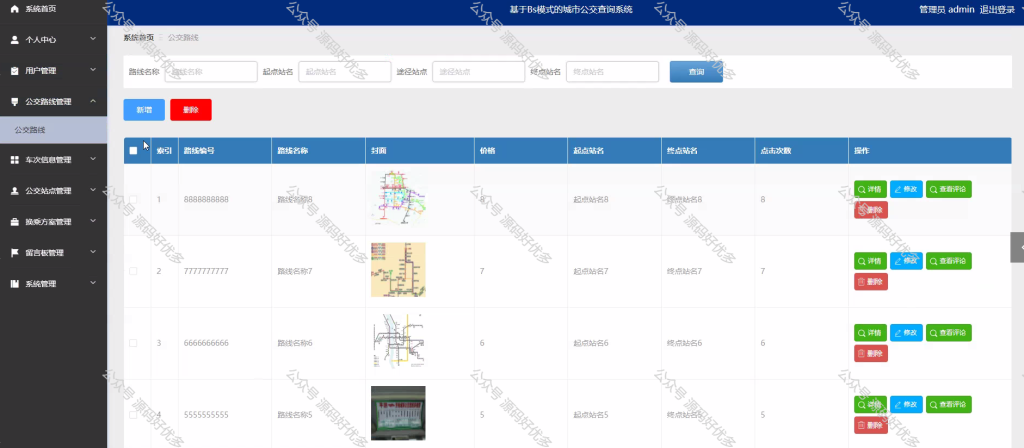Focus the 终点站名 search input field
Image resolution: width=1024 pixels, height=448 pixels.
[613, 72]
